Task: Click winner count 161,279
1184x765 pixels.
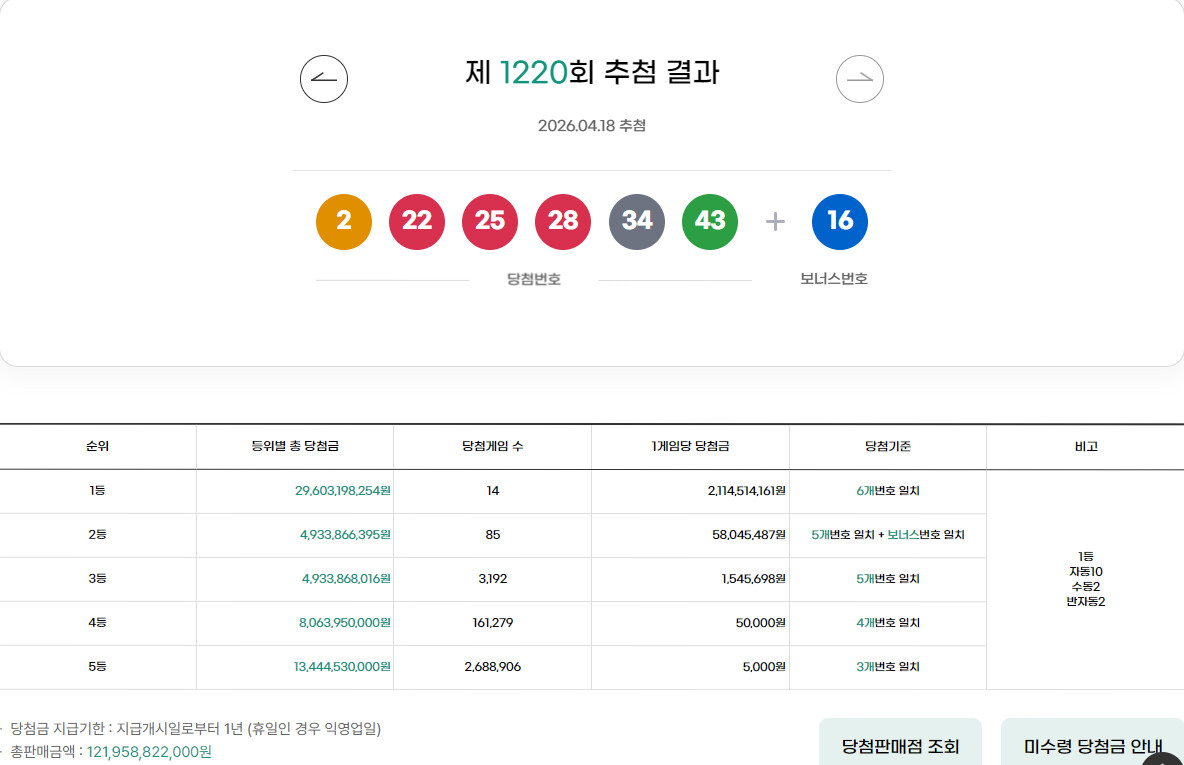Action: pos(492,622)
